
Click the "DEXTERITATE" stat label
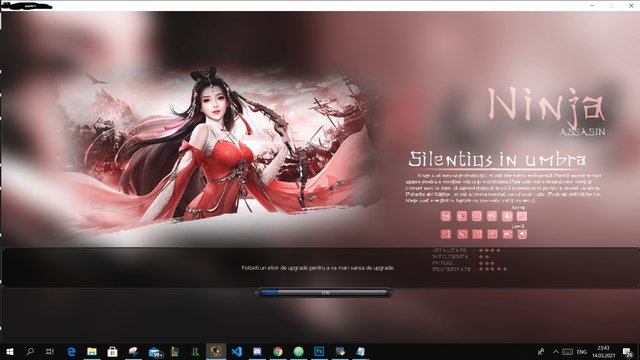click(451, 269)
